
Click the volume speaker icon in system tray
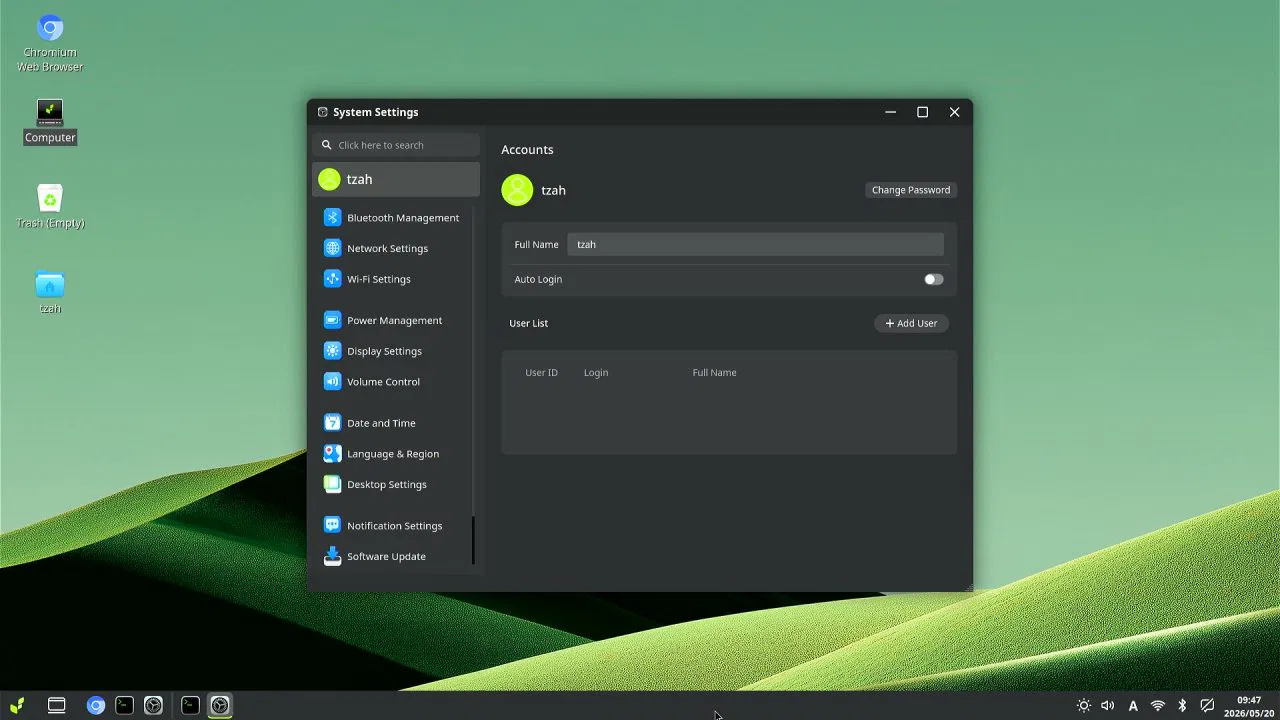click(x=1108, y=706)
